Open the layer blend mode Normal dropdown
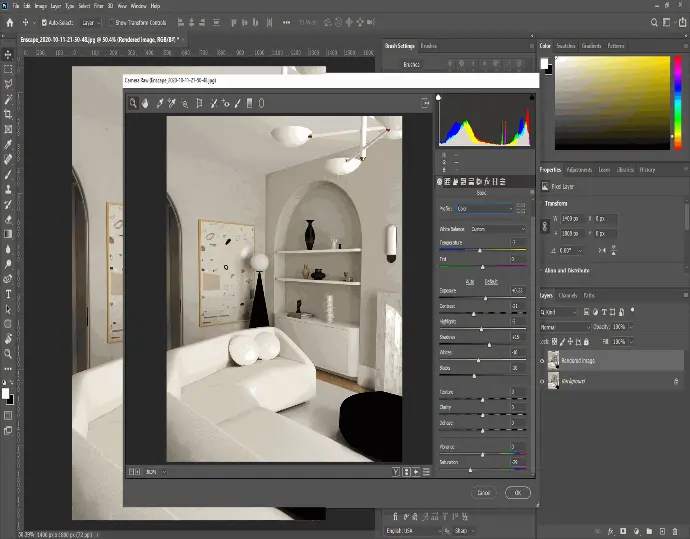Image resolution: width=690 pixels, height=539 pixels. click(563, 326)
